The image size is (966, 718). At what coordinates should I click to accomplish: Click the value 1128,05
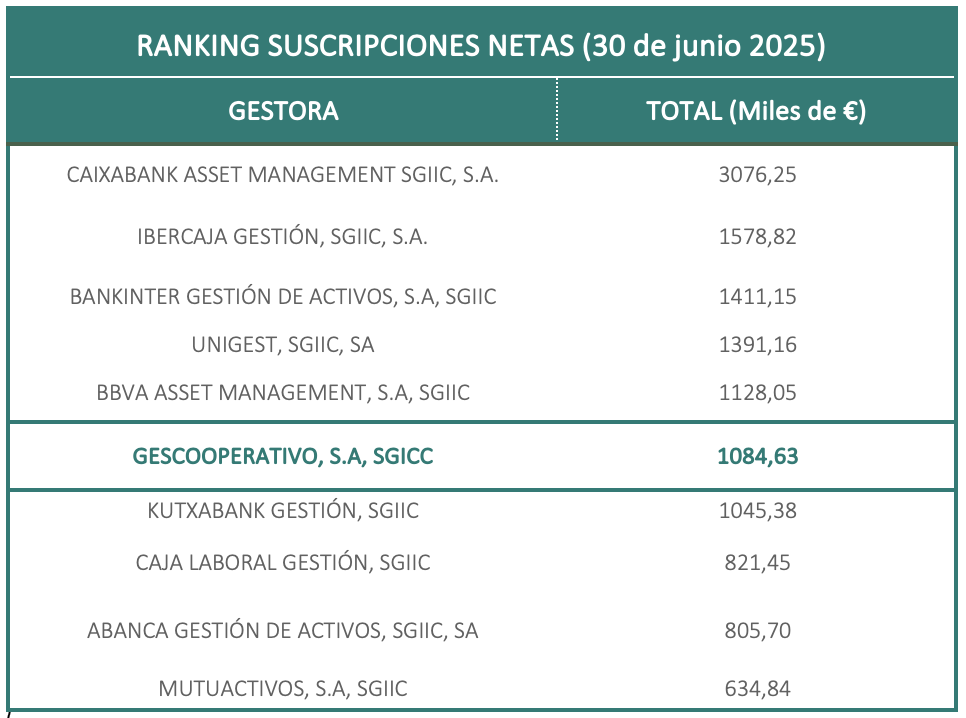pos(758,393)
